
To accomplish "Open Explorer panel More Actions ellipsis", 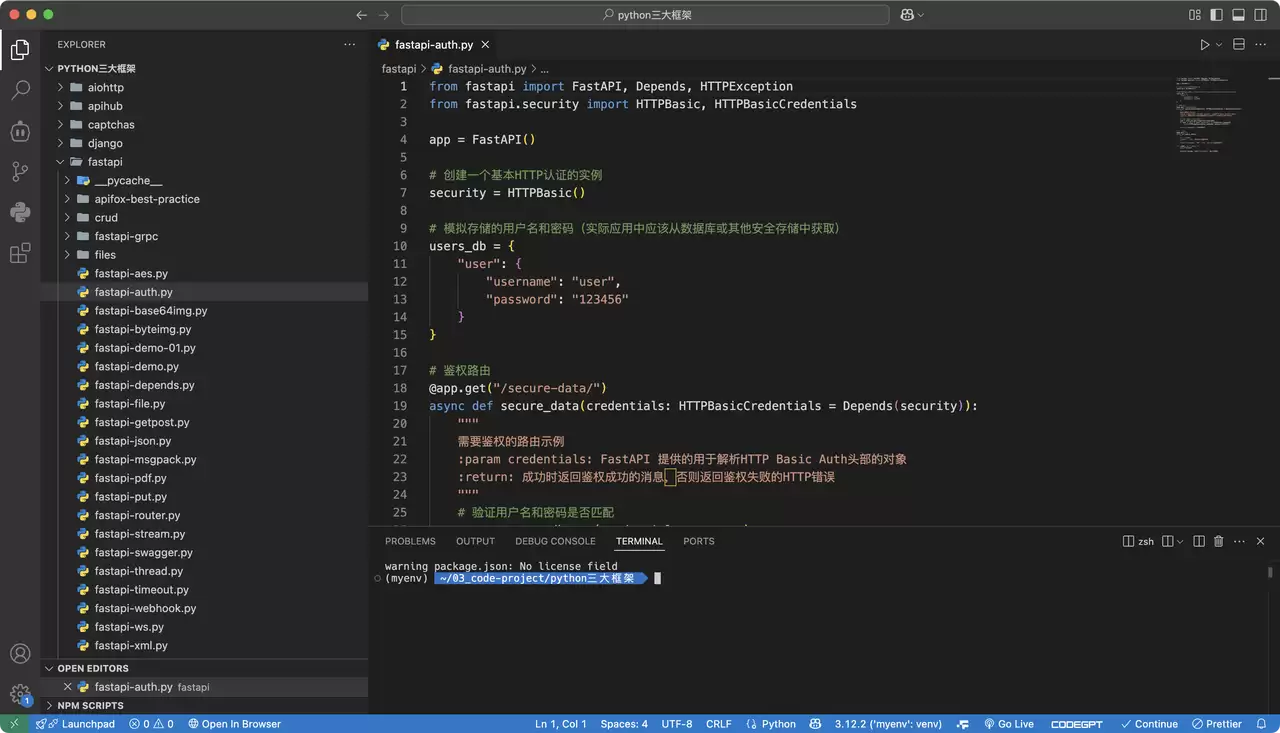I will 349,45.
